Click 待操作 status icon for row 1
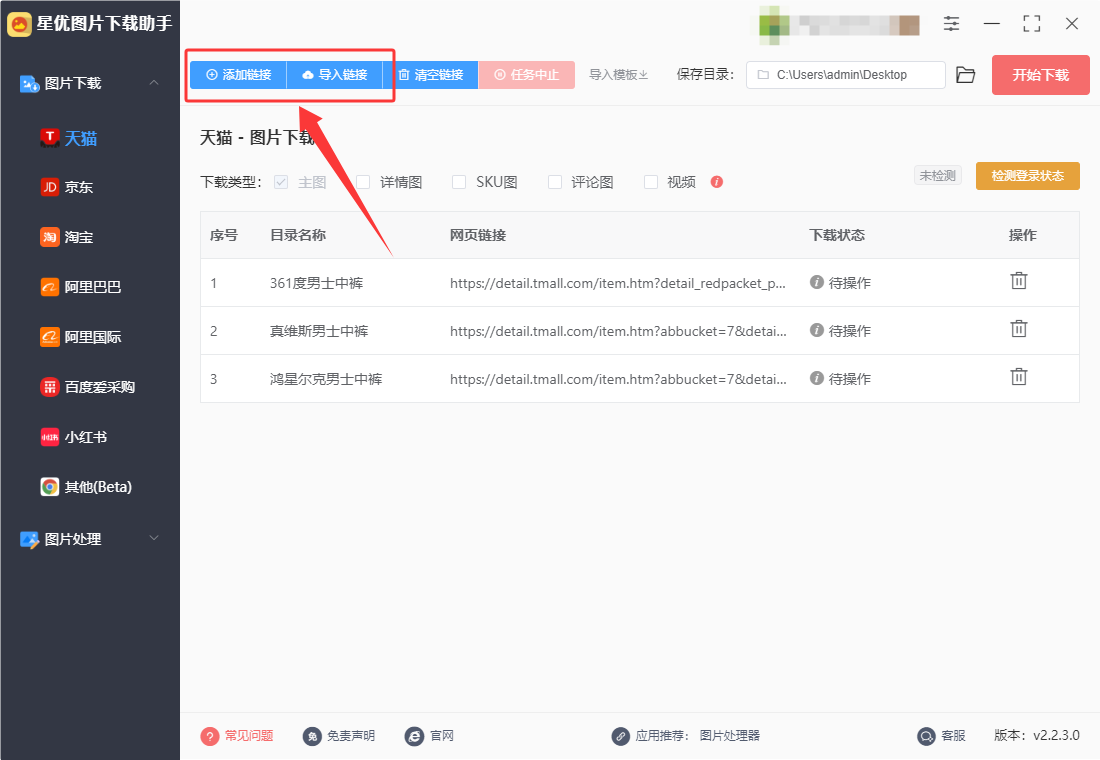 pyautogui.click(x=817, y=282)
